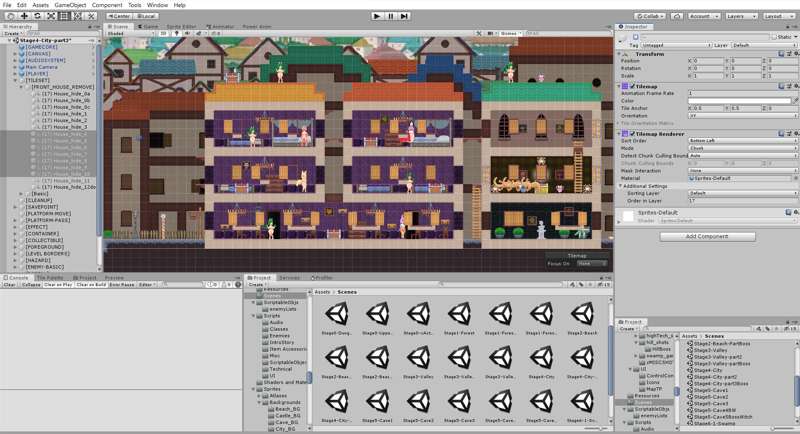
Task: Switch to the Animator tab
Action: point(220,27)
